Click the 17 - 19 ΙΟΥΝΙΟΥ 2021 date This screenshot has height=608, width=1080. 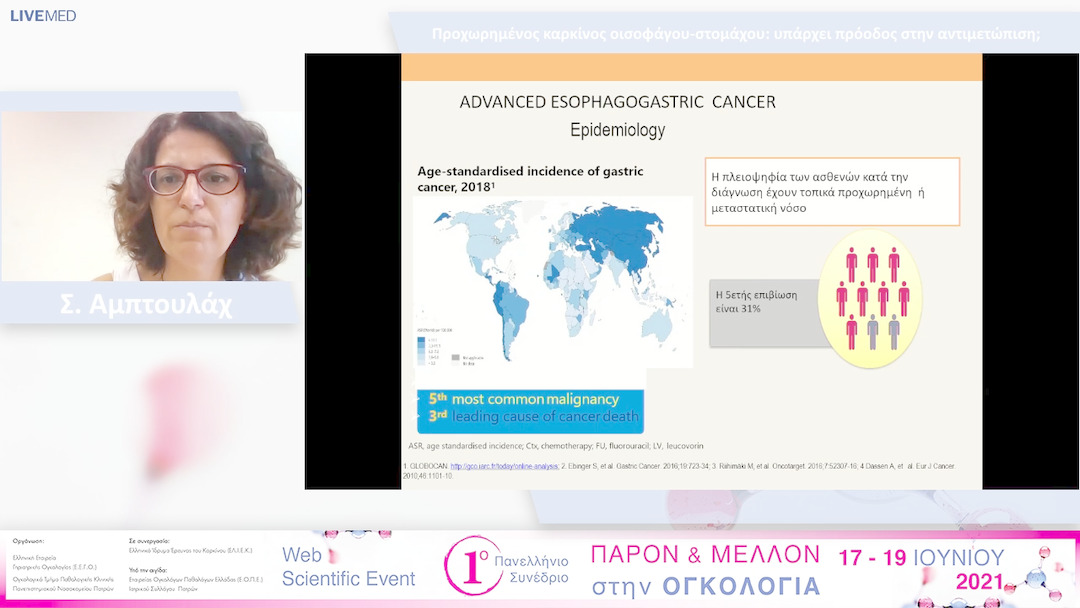(922, 569)
